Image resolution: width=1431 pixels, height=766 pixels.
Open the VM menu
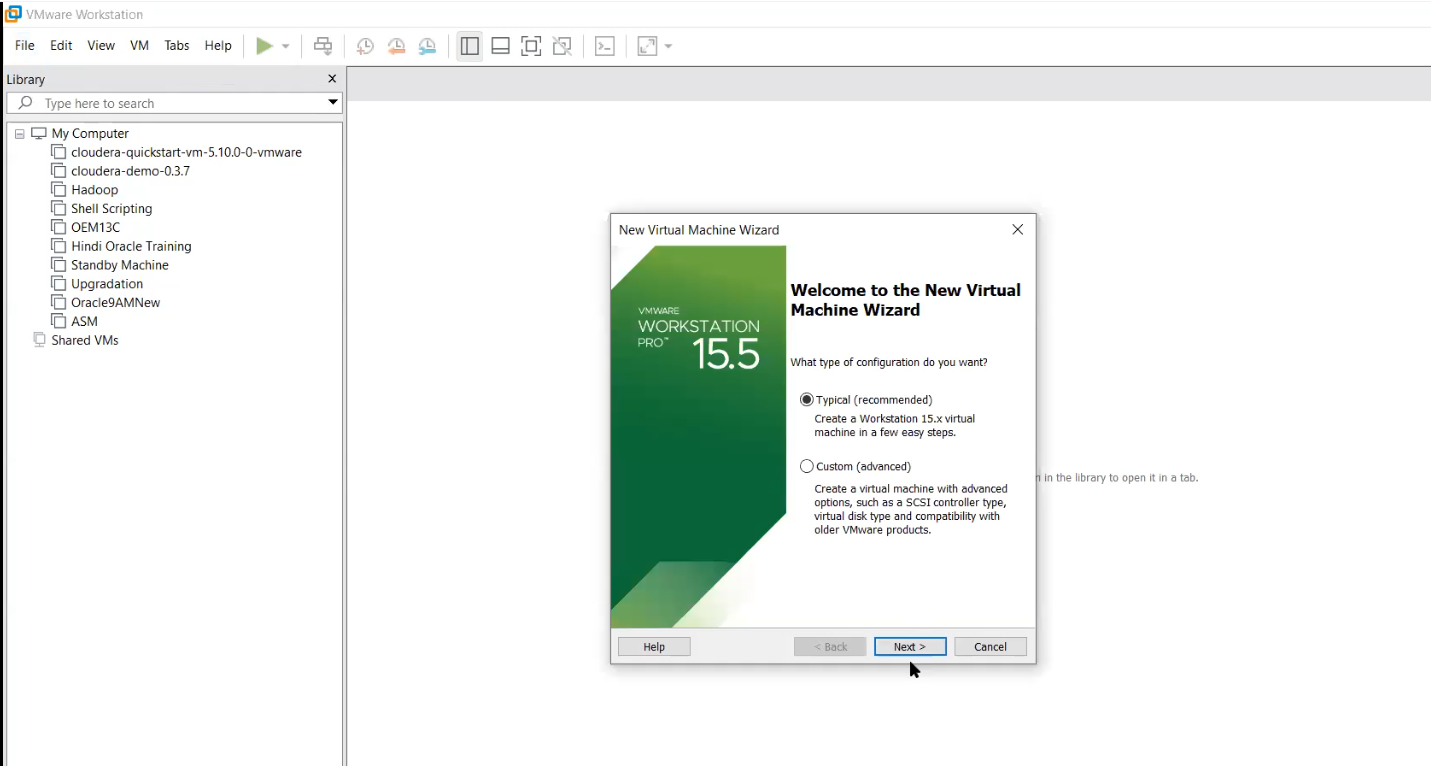coord(139,46)
